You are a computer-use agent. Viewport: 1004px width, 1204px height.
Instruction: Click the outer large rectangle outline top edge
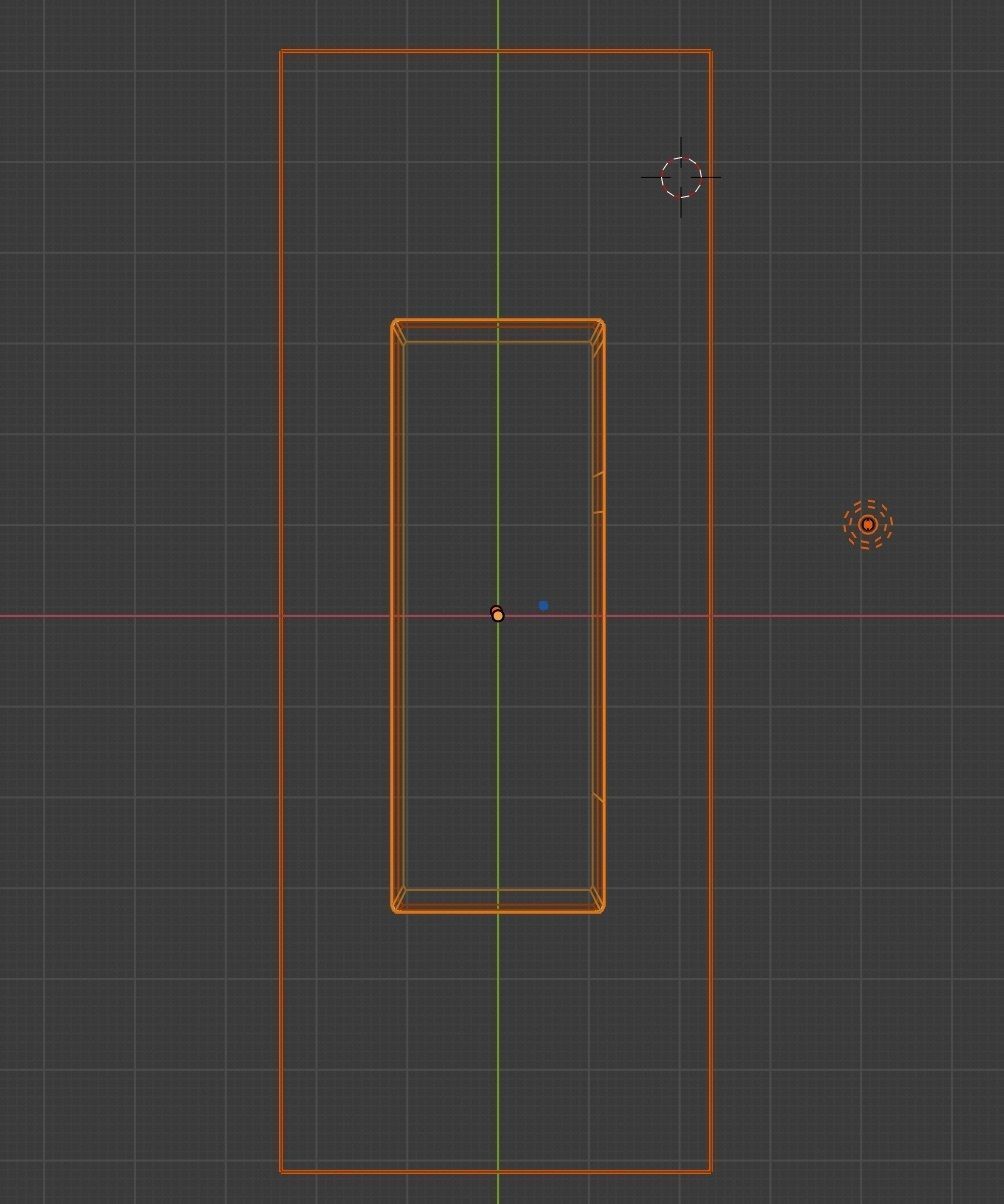coord(496,51)
